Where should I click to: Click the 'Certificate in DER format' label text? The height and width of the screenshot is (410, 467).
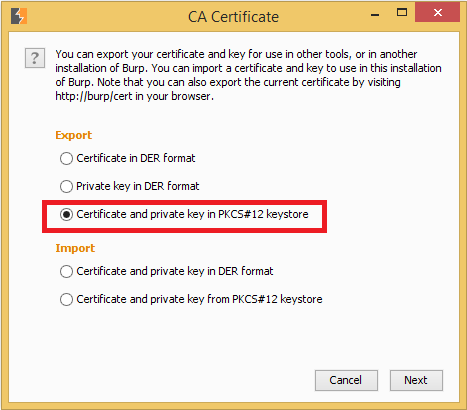136,158
